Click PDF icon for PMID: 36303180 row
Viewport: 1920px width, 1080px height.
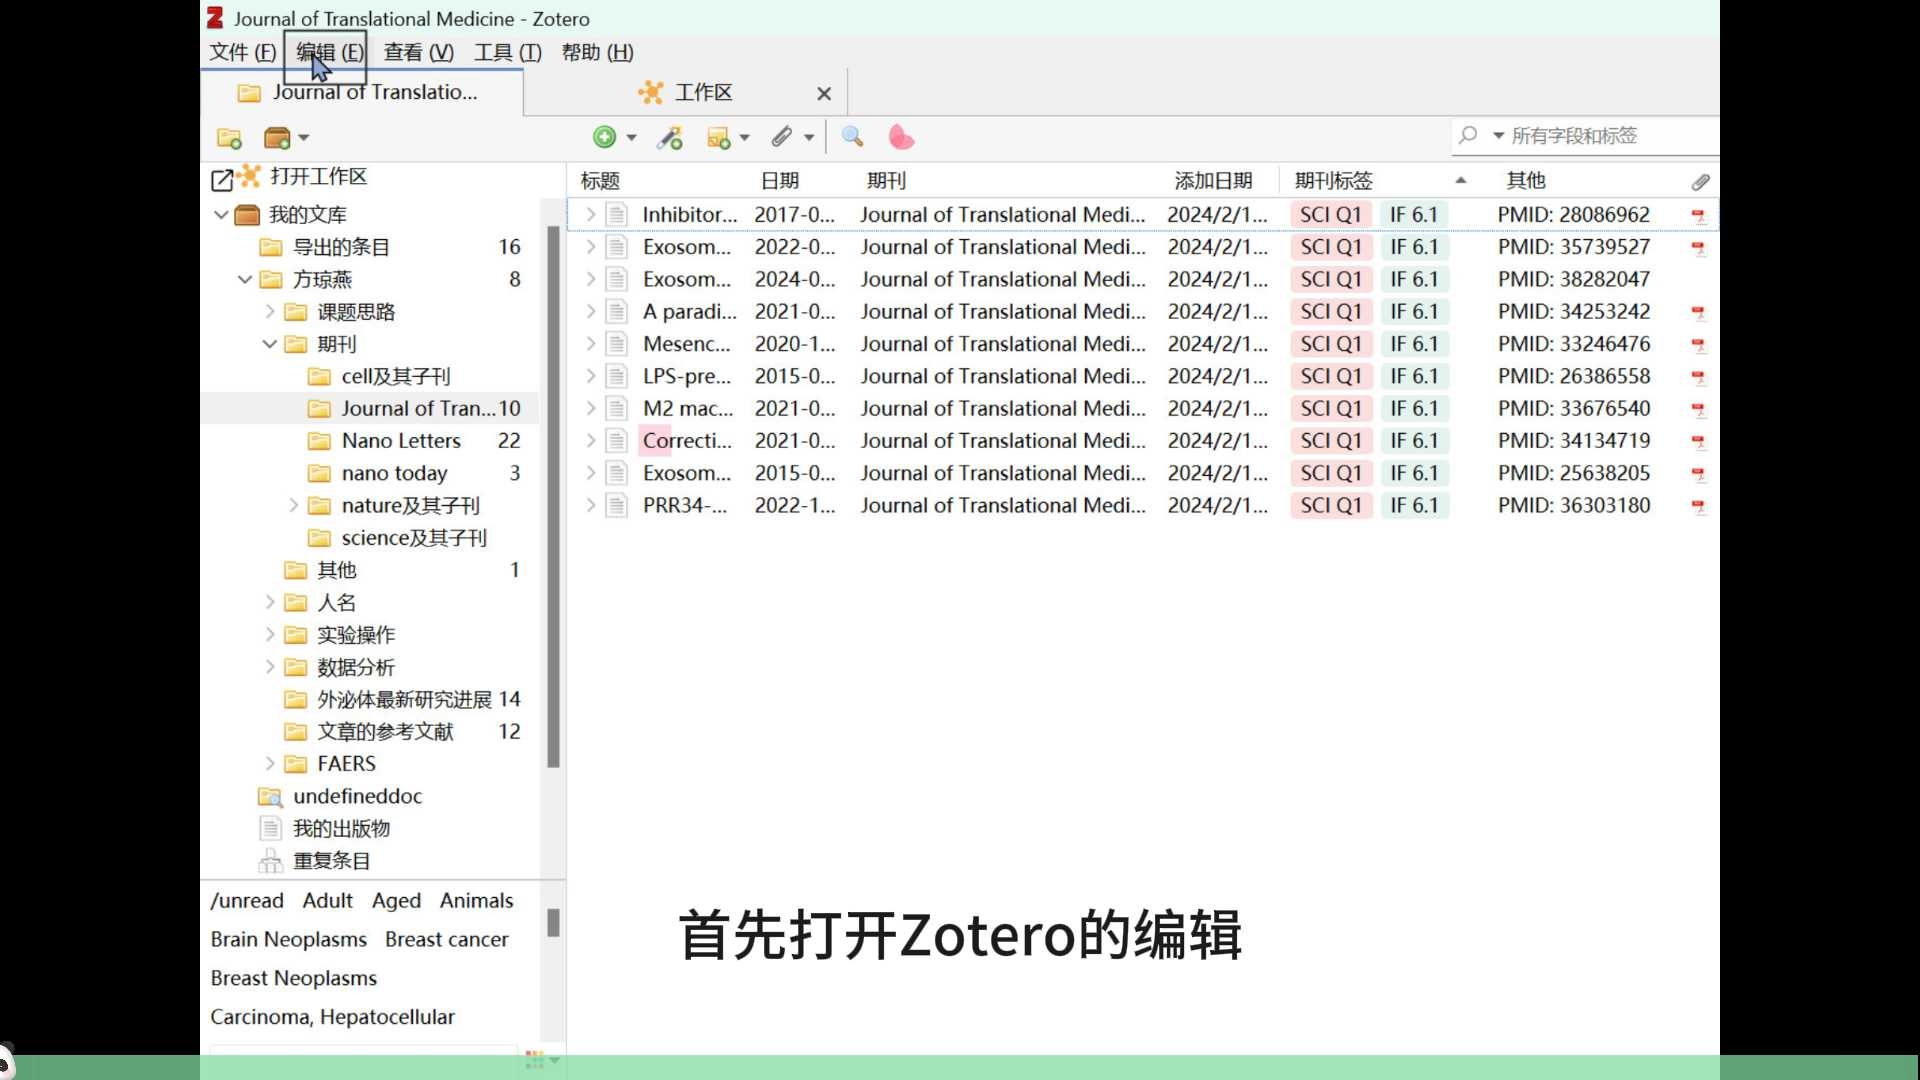[x=1698, y=507]
